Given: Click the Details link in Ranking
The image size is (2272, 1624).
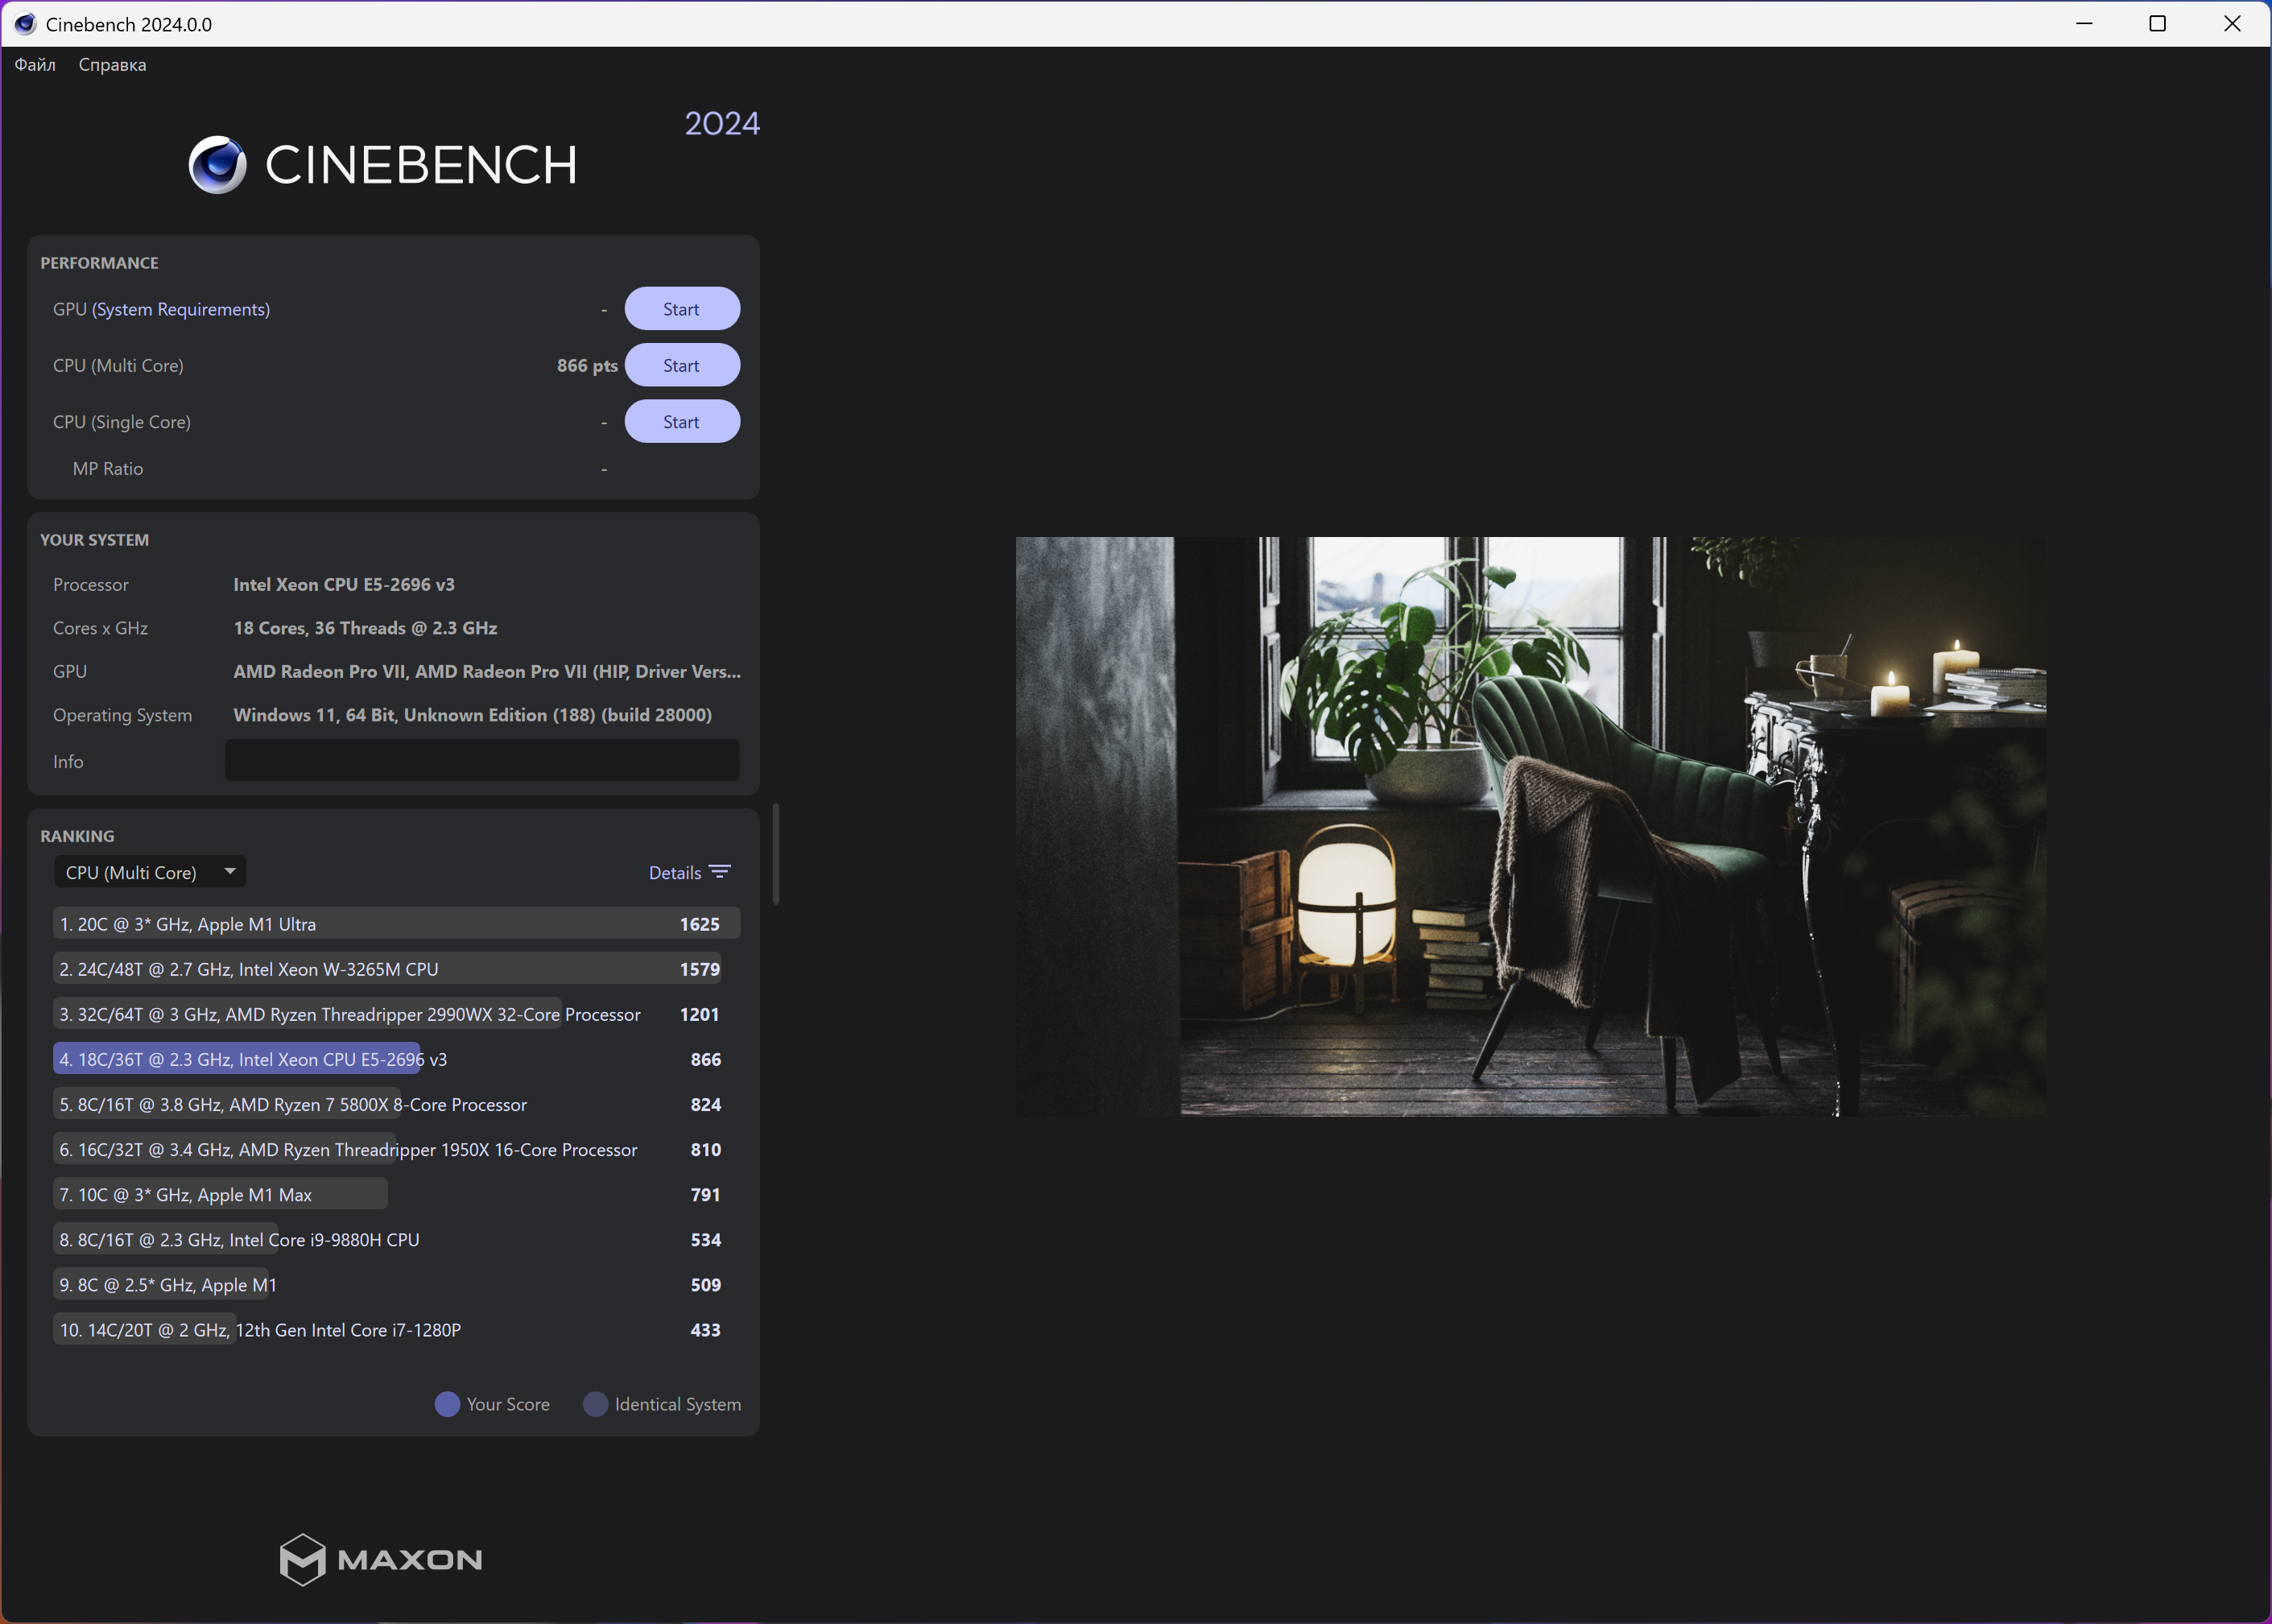Looking at the screenshot, I should 674,872.
